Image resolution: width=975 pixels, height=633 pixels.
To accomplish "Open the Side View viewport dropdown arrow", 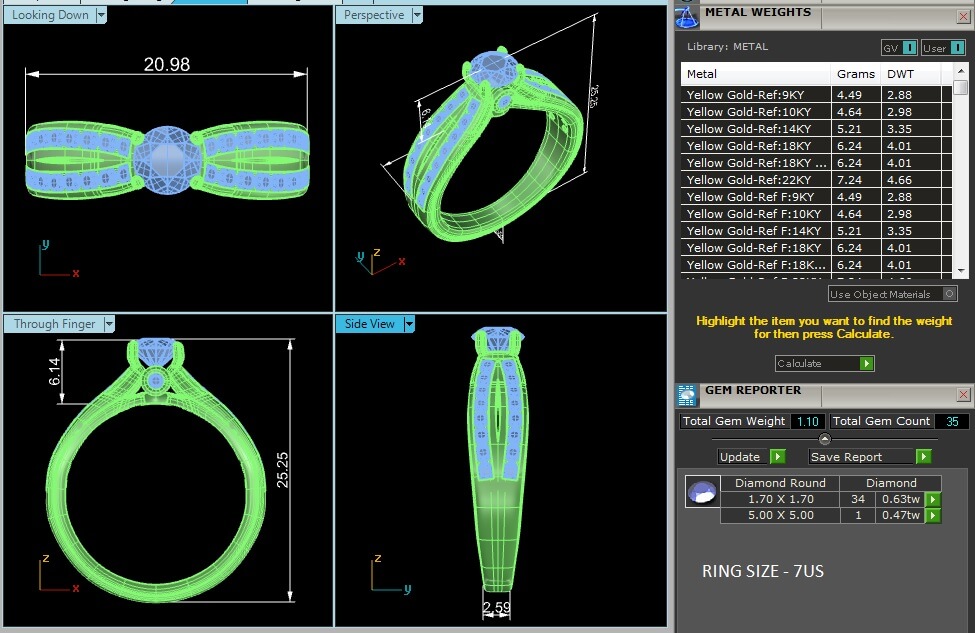I will click(x=409, y=324).
